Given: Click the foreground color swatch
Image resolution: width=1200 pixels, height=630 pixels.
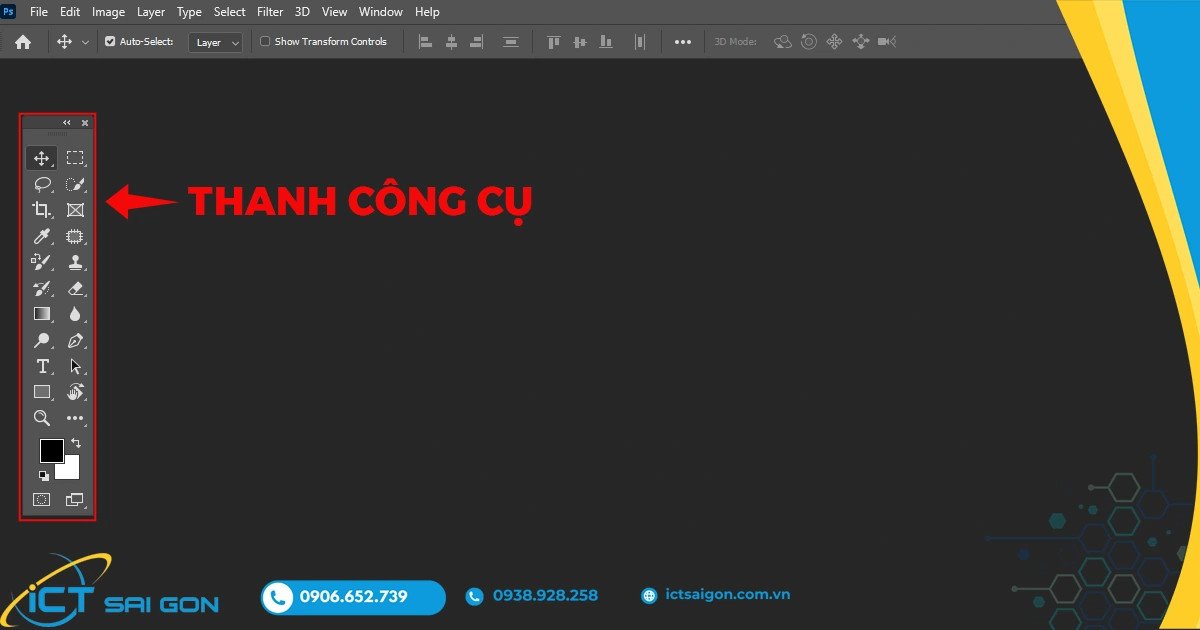Looking at the screenshot, I should point(53,451).
